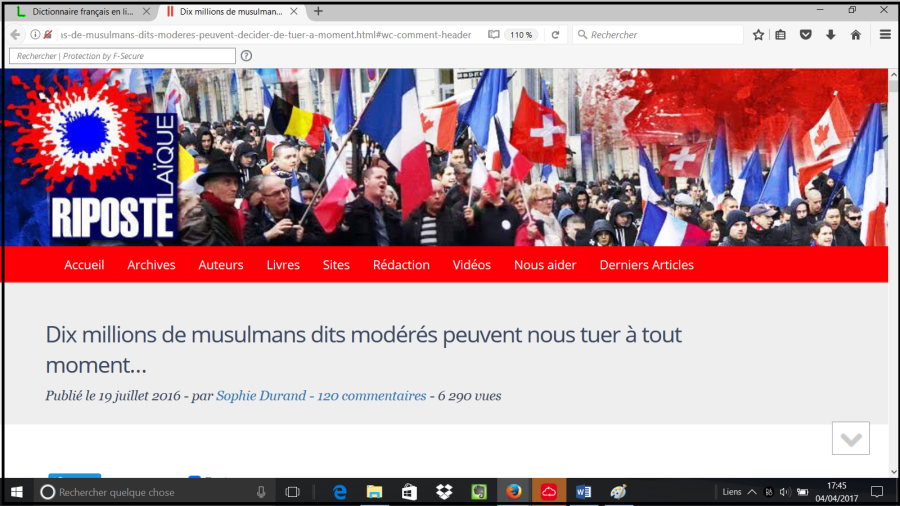
Task: Toggle Reader View in address bar
Action: [494, 35]
